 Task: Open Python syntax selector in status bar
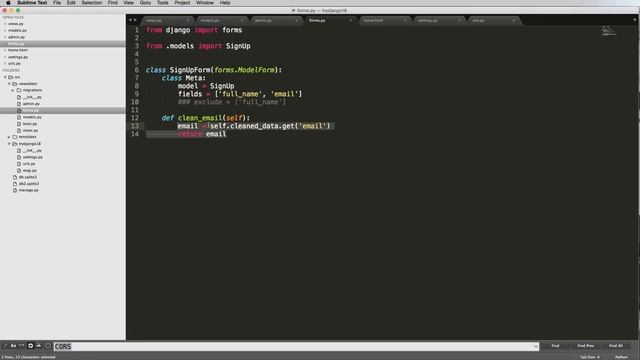tap(621, 357)
